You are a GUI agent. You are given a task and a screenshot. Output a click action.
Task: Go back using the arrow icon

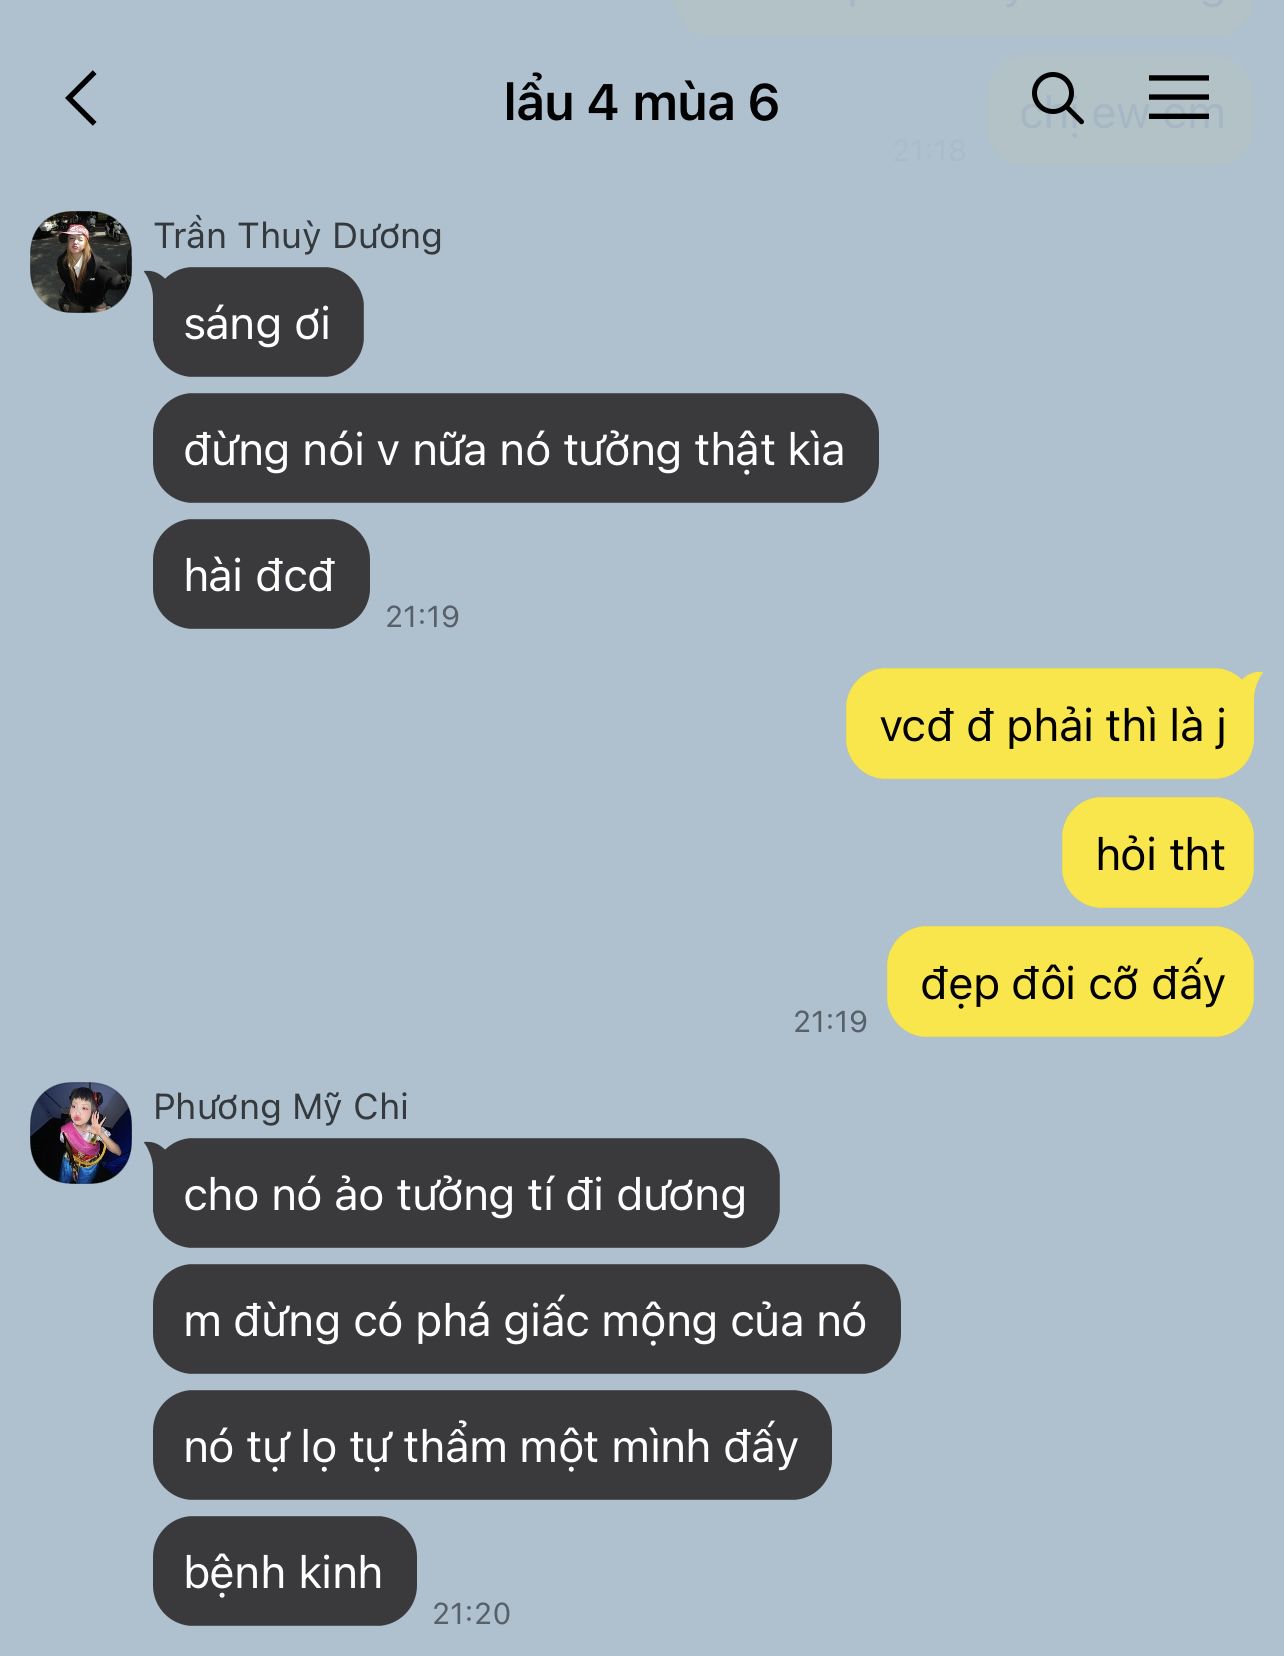point(81,98)
